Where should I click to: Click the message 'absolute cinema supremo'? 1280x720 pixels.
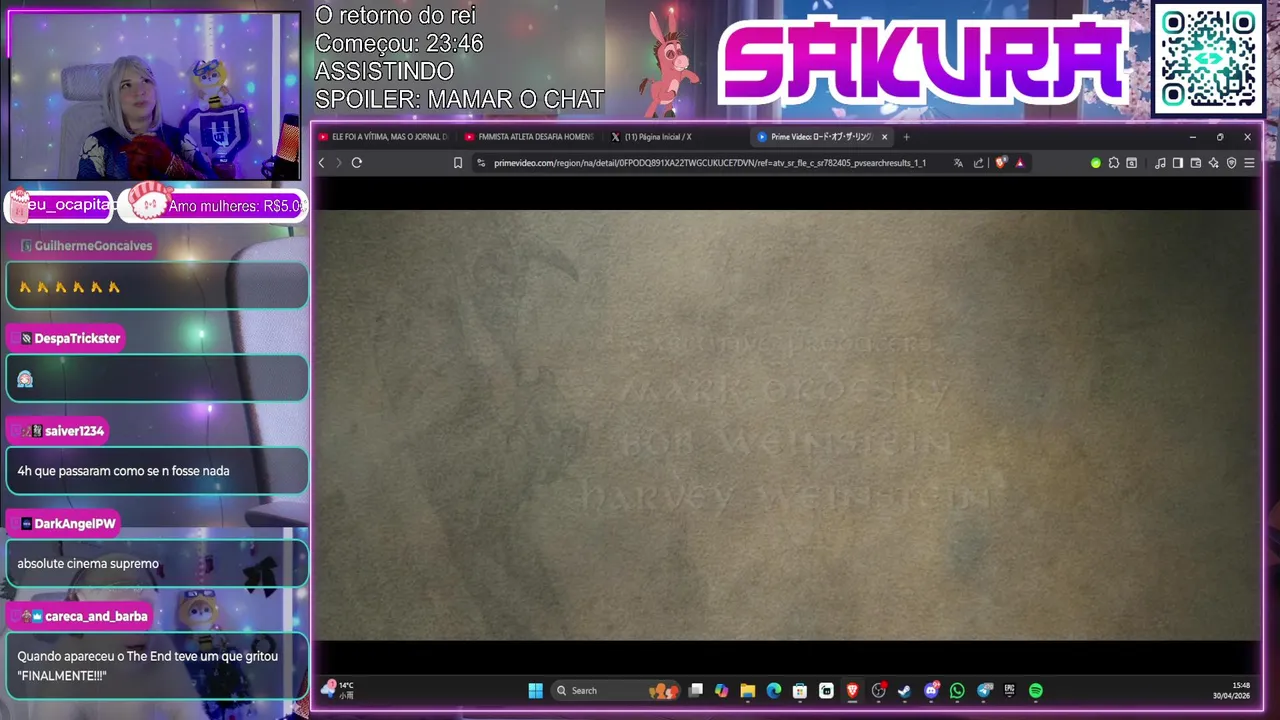tap(88, 564)
